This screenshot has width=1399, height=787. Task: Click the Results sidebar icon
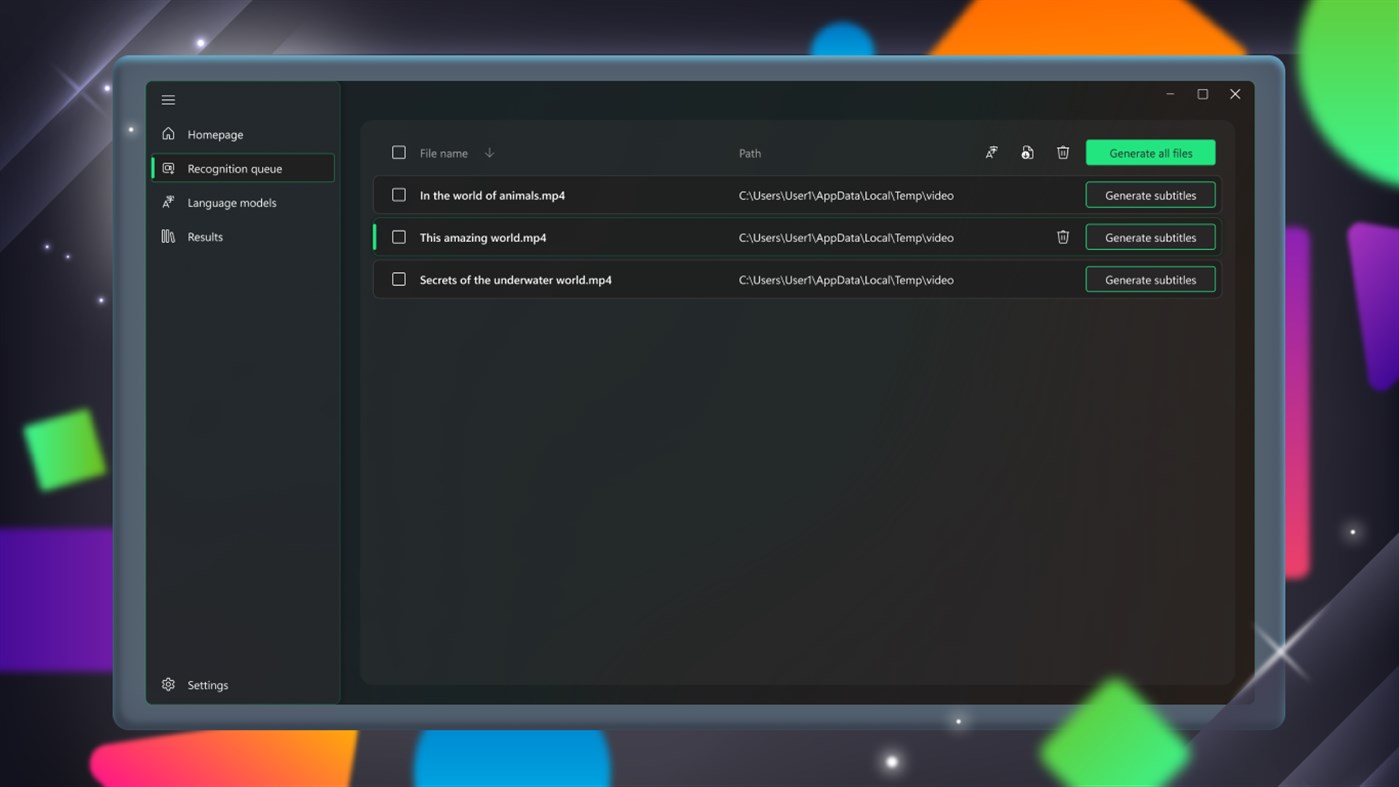pyautogui.click(x=168, y=236)
